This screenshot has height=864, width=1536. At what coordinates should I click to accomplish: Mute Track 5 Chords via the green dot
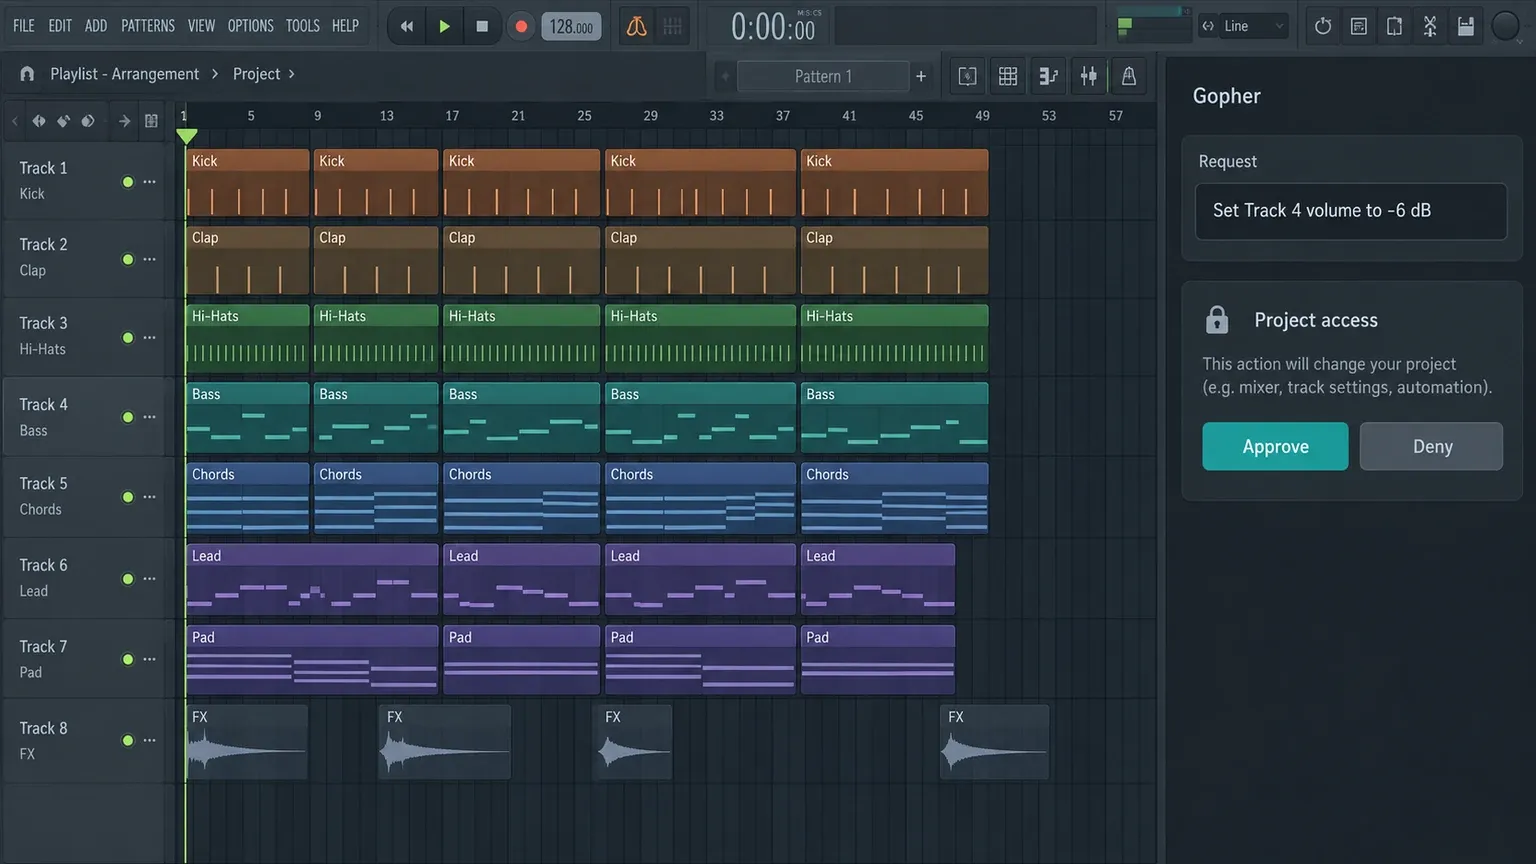(128, 497)
